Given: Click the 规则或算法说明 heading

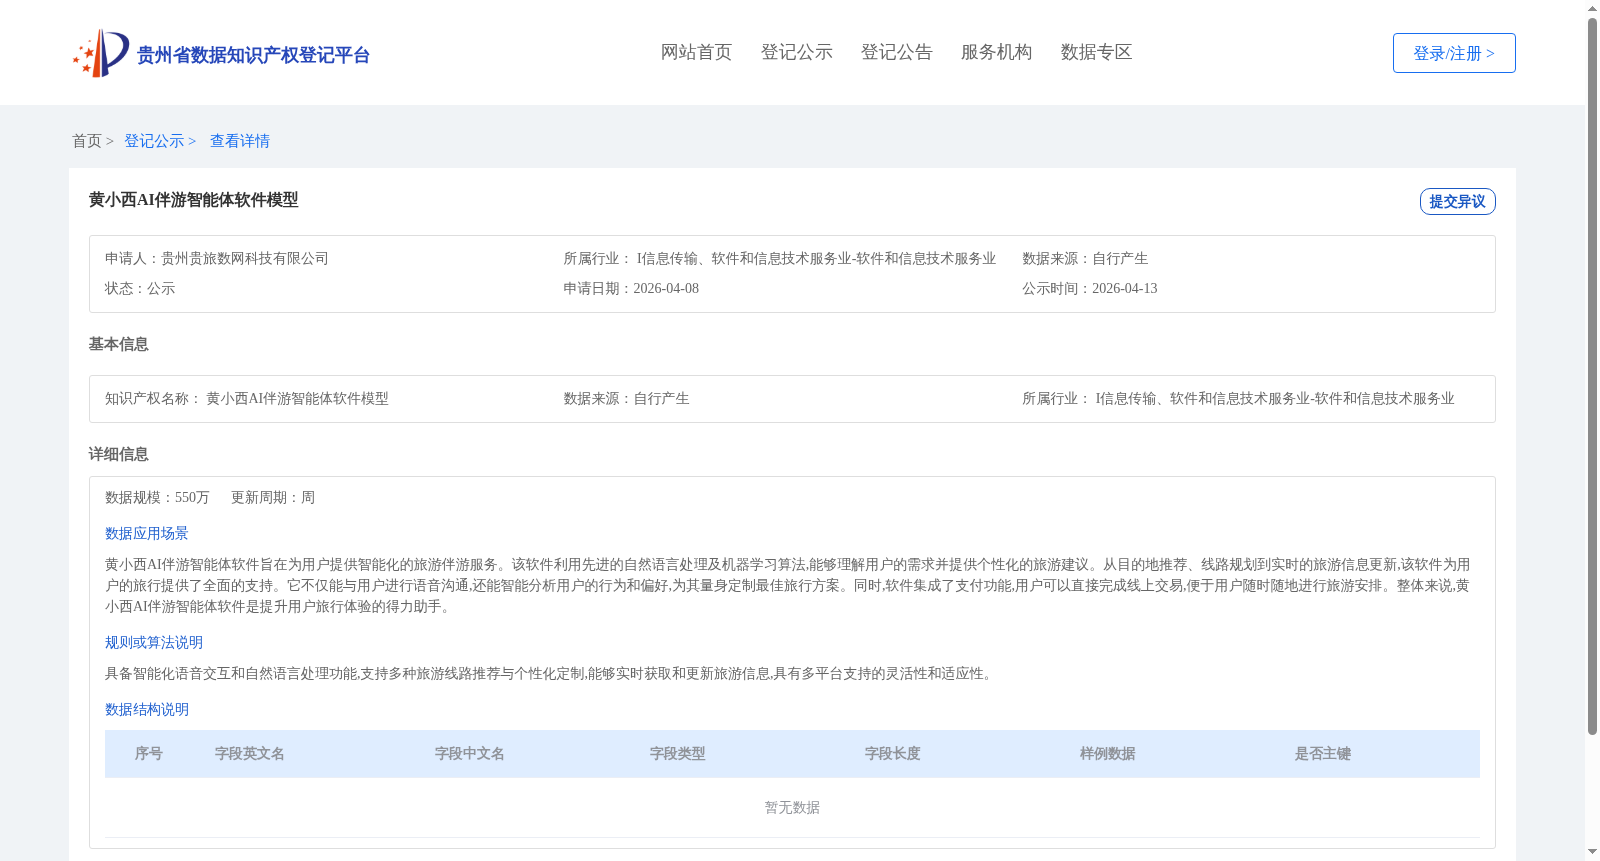Looking at the screenshot, I should tap(154, 643).
